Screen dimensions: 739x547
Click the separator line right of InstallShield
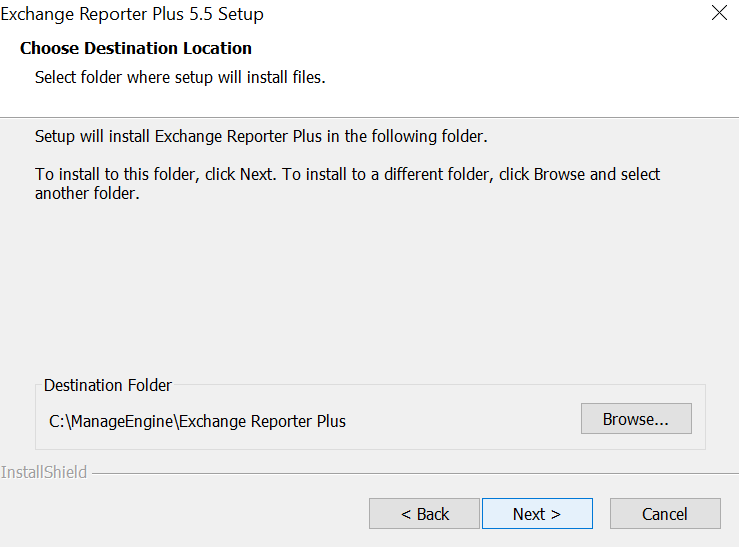(x=400, y=473)
